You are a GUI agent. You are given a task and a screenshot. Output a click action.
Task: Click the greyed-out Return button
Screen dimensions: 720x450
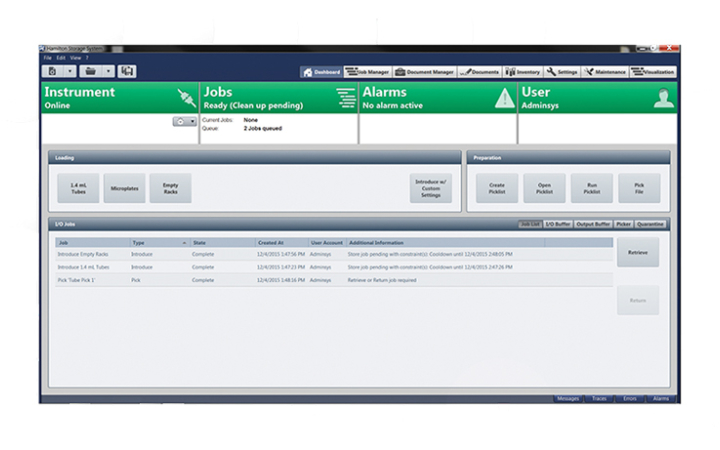tap(638, 300)
